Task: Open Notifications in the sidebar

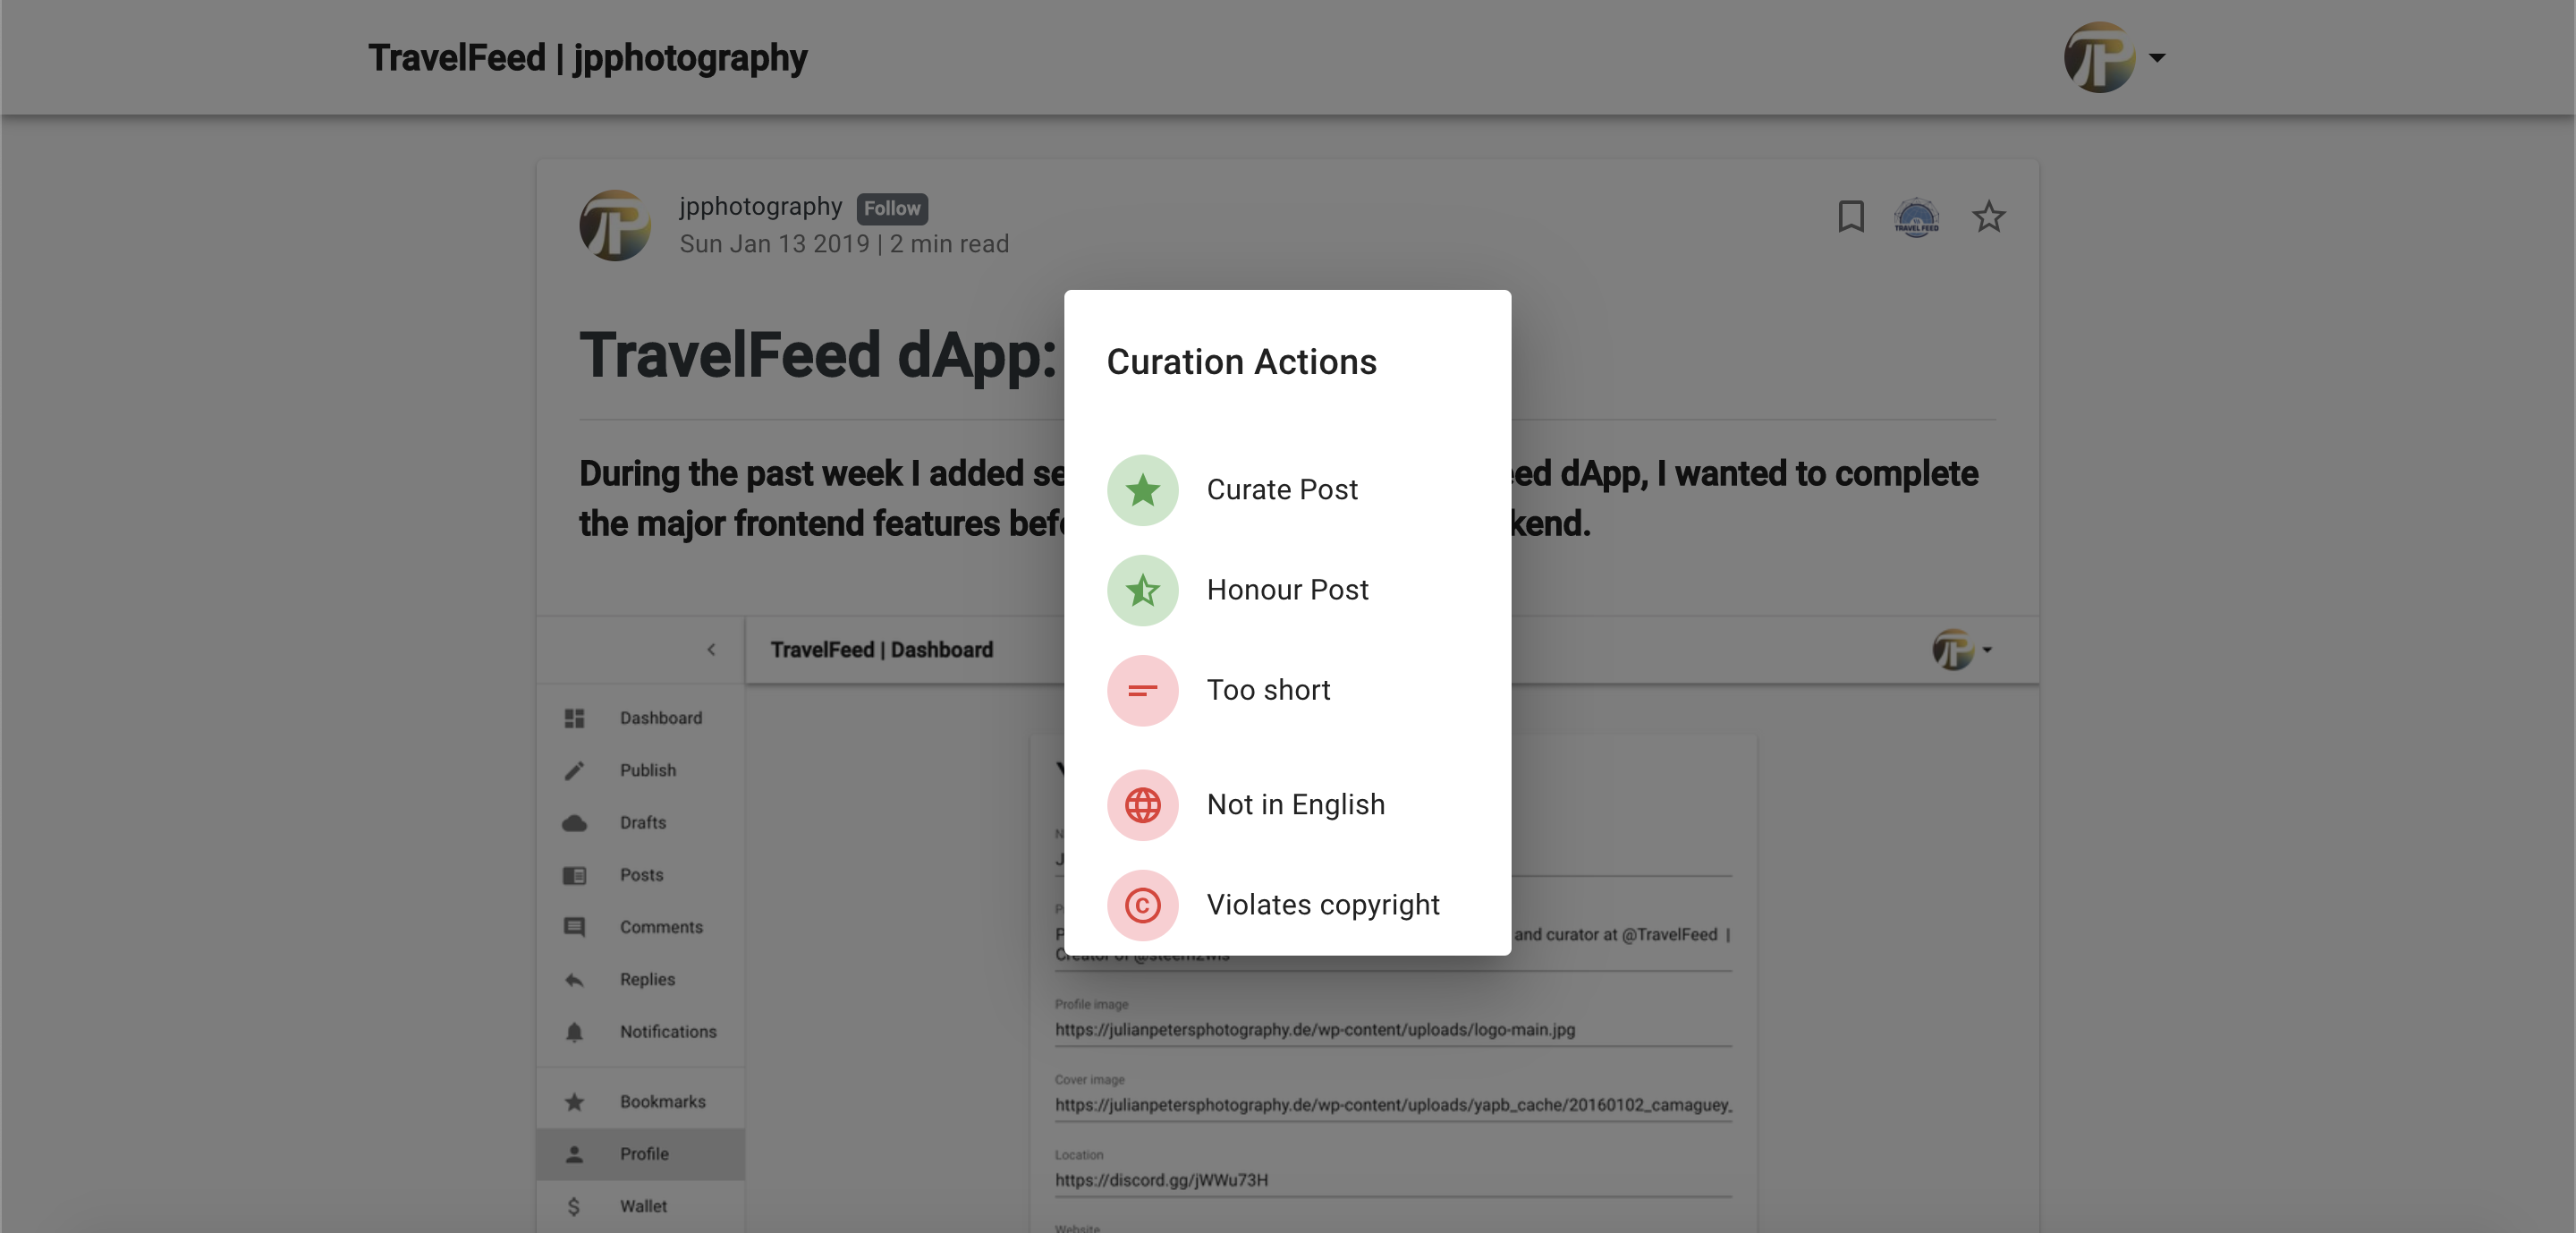Action: 640,1032
